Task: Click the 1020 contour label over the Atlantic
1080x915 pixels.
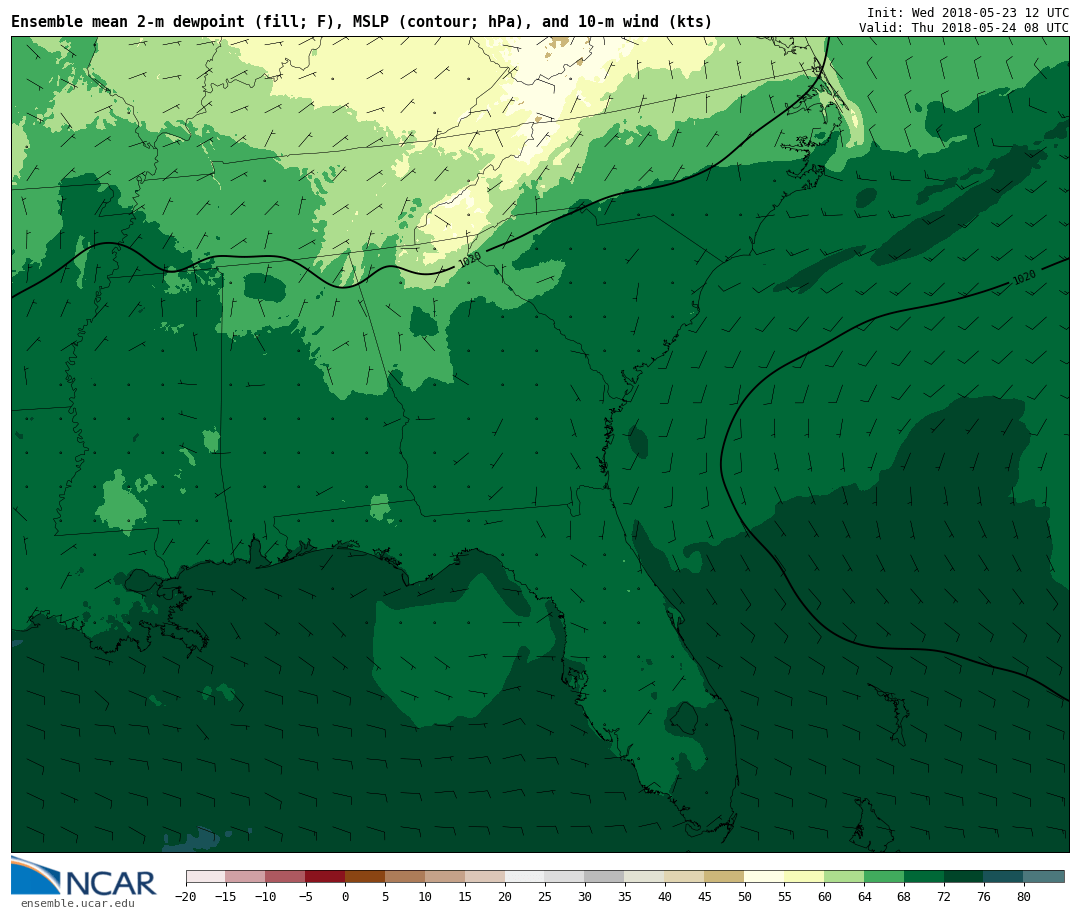Action: tap(1024, 277)
